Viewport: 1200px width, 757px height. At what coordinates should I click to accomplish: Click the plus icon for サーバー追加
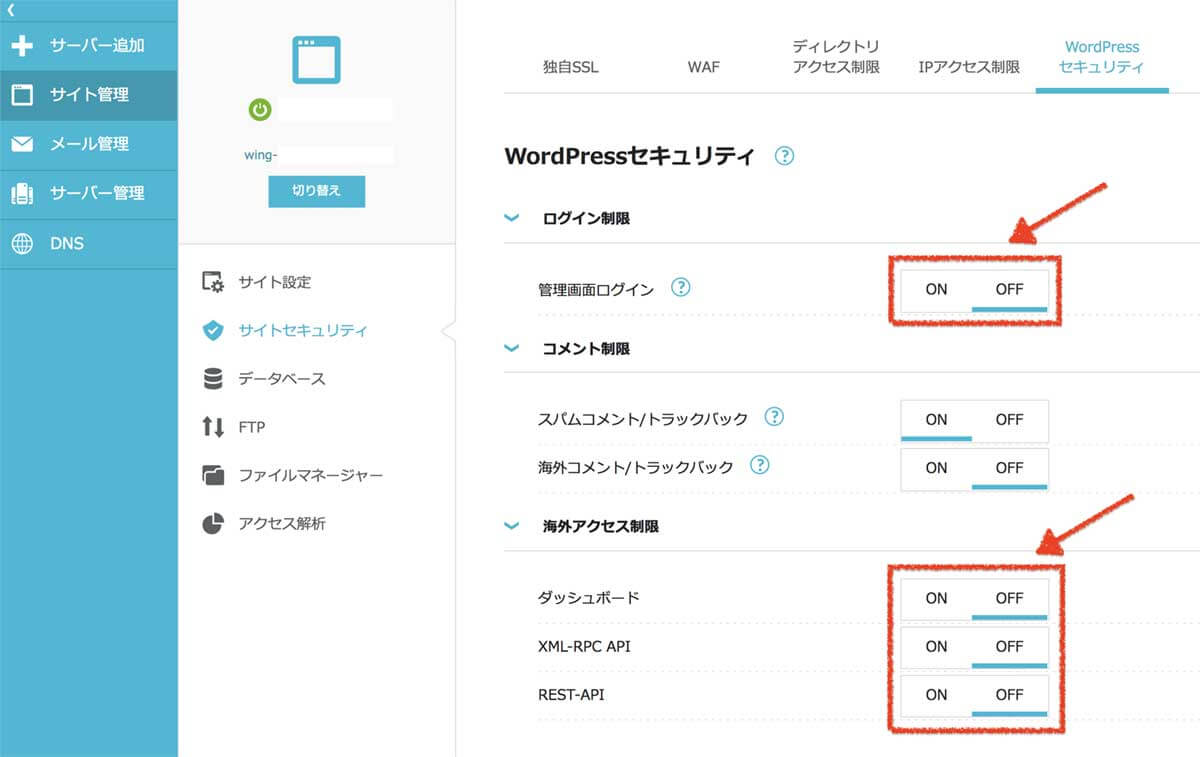(x=22, y=46)
